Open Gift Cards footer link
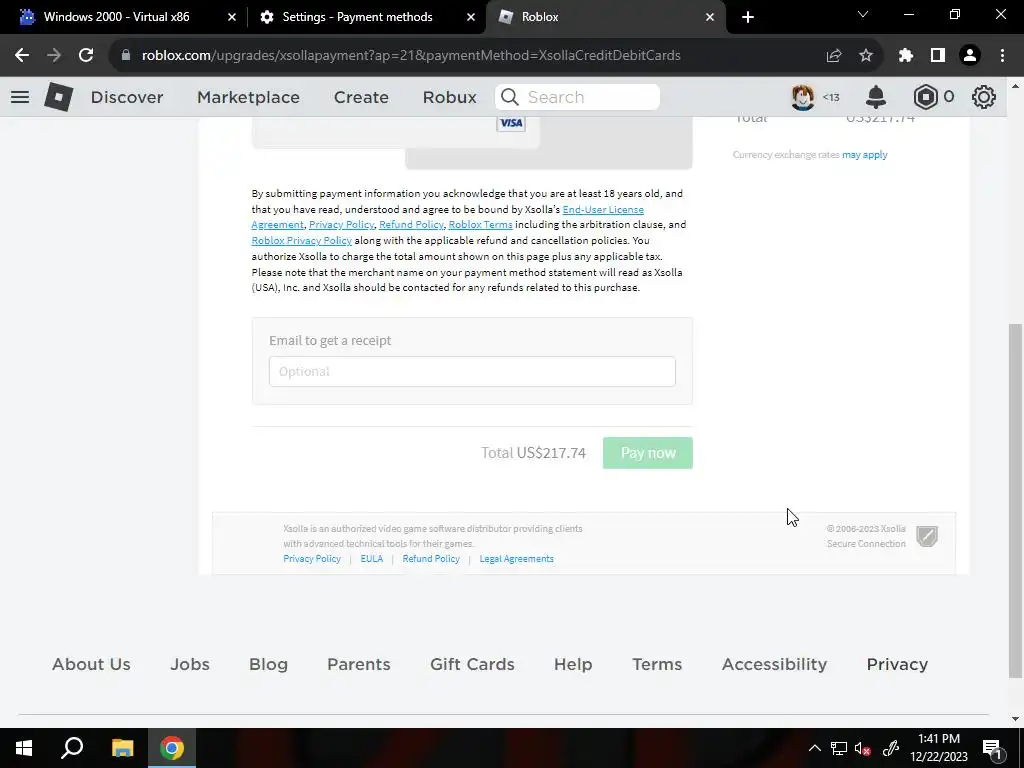The height and width of the screenshot is (768, 1024). [472, 664]
